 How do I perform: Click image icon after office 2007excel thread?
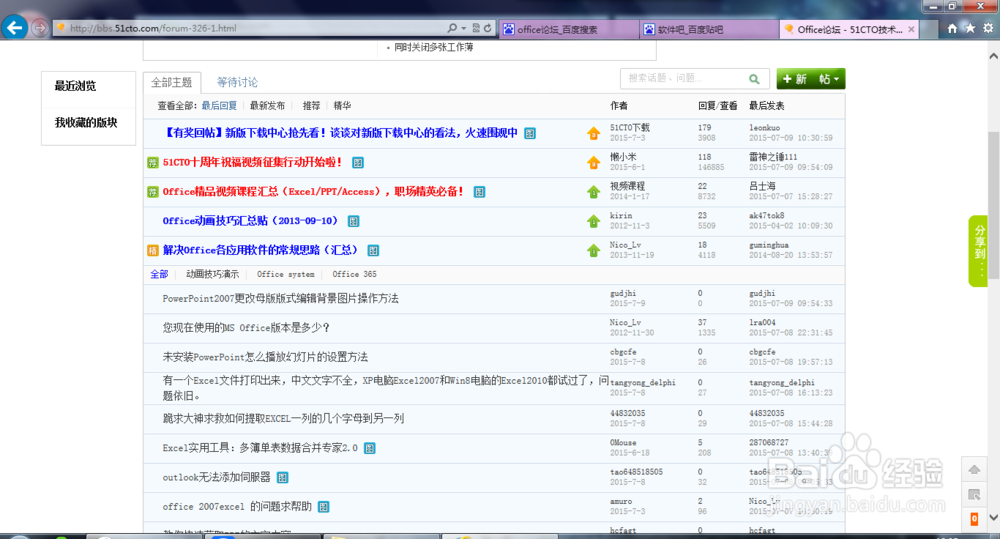(323, 507)
